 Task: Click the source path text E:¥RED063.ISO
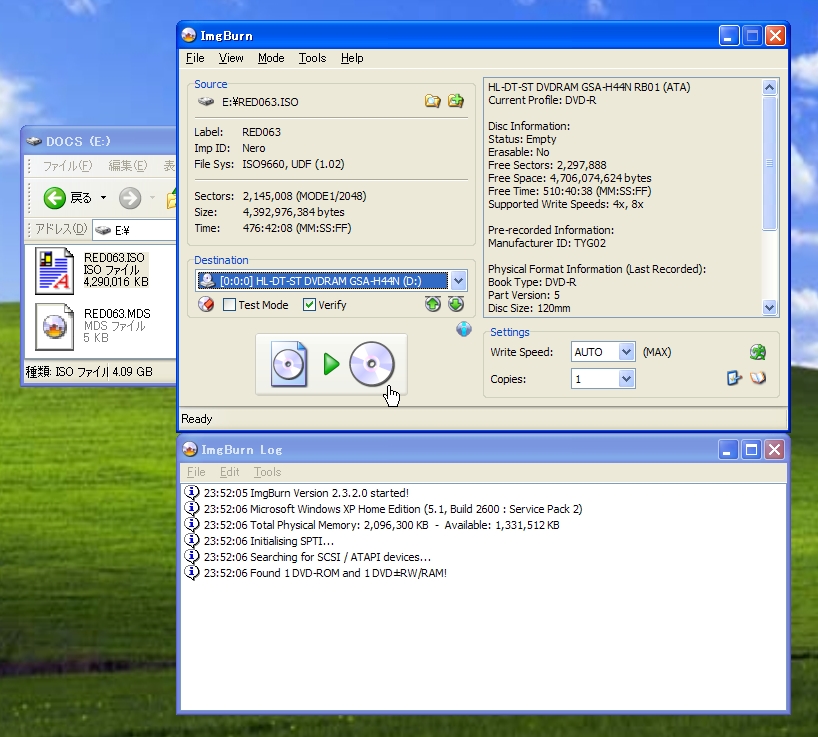pyautogui.click(x=260, y=102)
